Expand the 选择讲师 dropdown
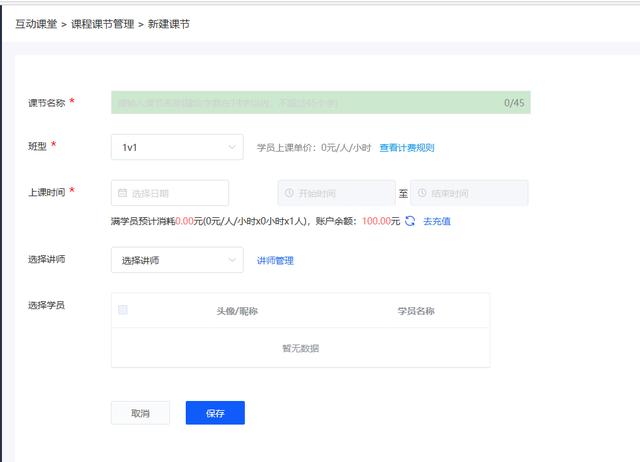This screenshot has height=462, width=640. pyautogui.click(x=177, y=260)
